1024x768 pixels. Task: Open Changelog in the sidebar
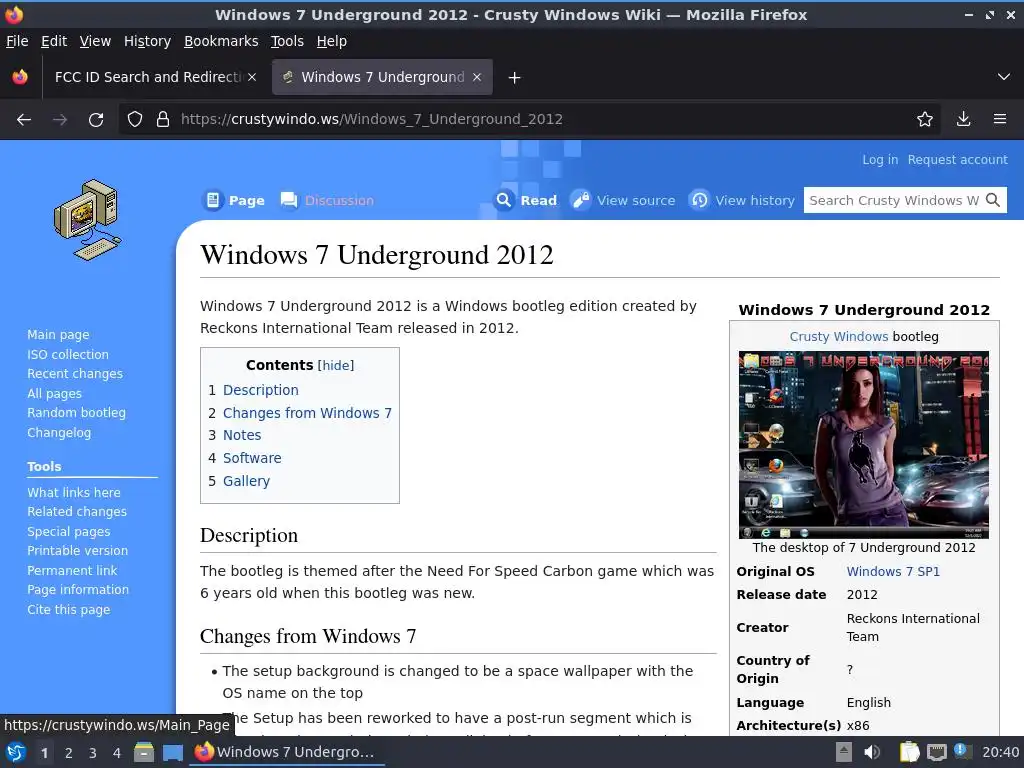point(59,432)
